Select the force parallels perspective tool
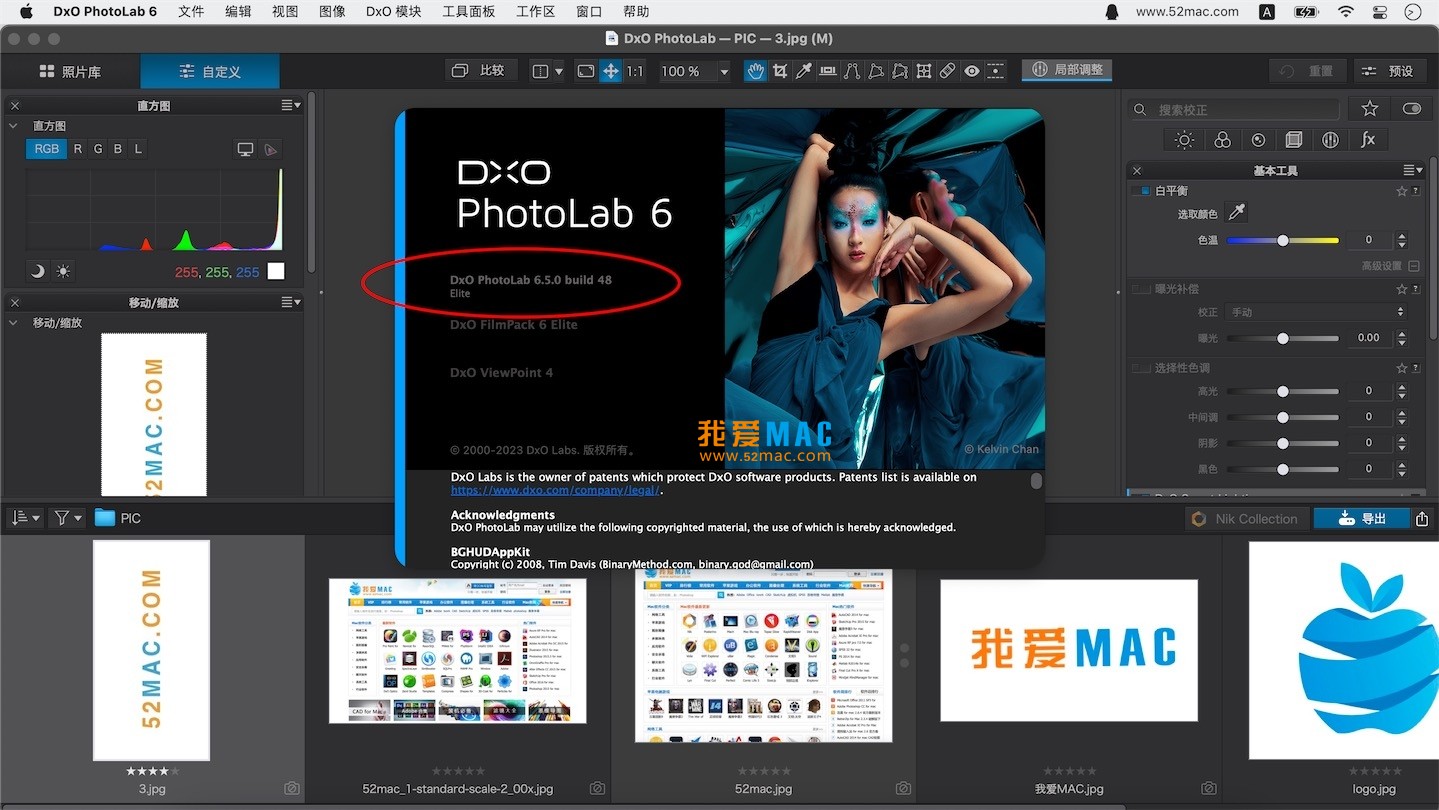 pyautogui.click(x=852, y=71)
